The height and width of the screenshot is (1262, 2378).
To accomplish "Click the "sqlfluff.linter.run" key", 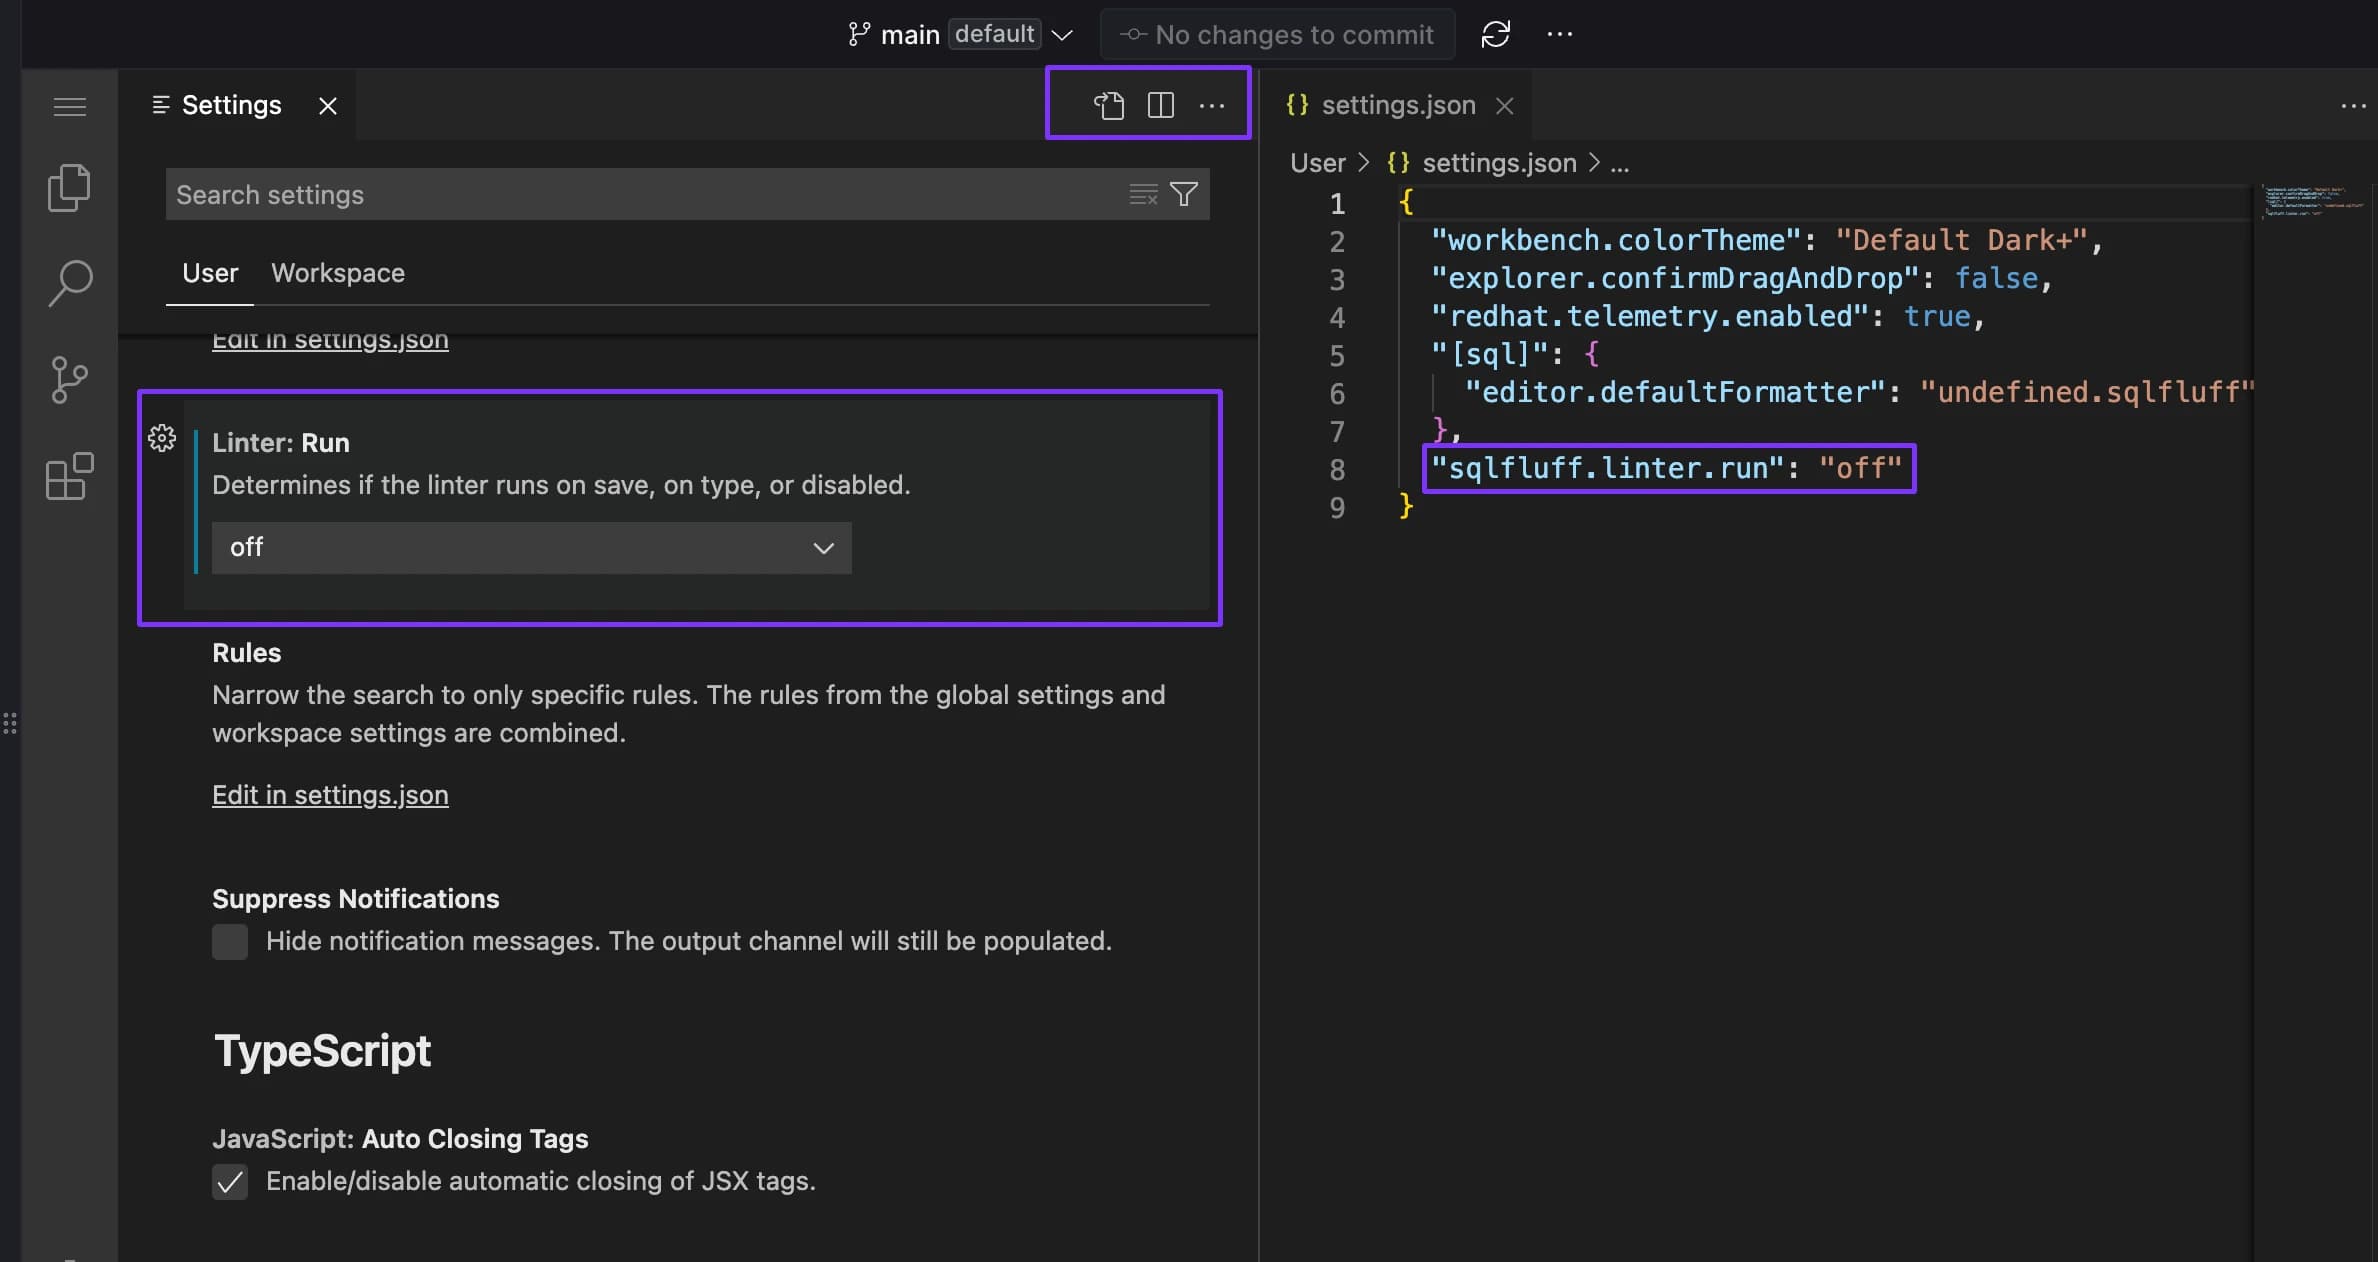I will coord(1607,468).
